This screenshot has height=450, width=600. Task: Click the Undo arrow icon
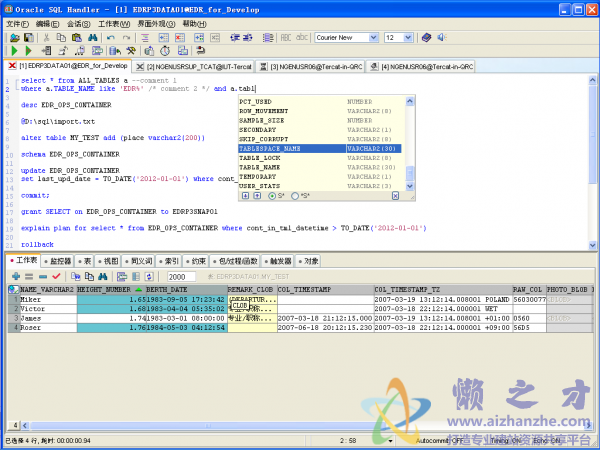(x=111, y=38)
